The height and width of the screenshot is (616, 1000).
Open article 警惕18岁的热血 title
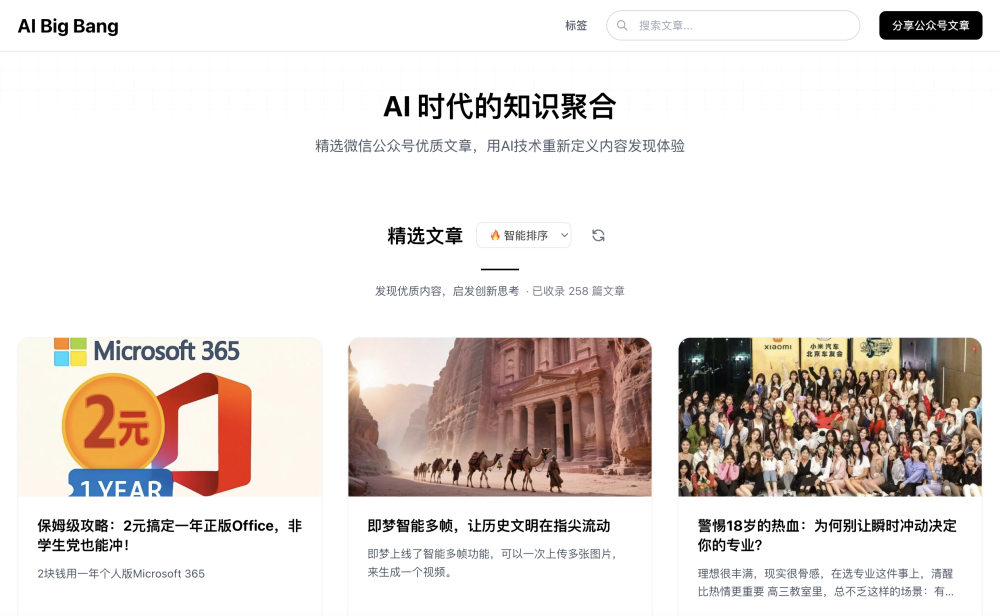[x=827, y=535]
